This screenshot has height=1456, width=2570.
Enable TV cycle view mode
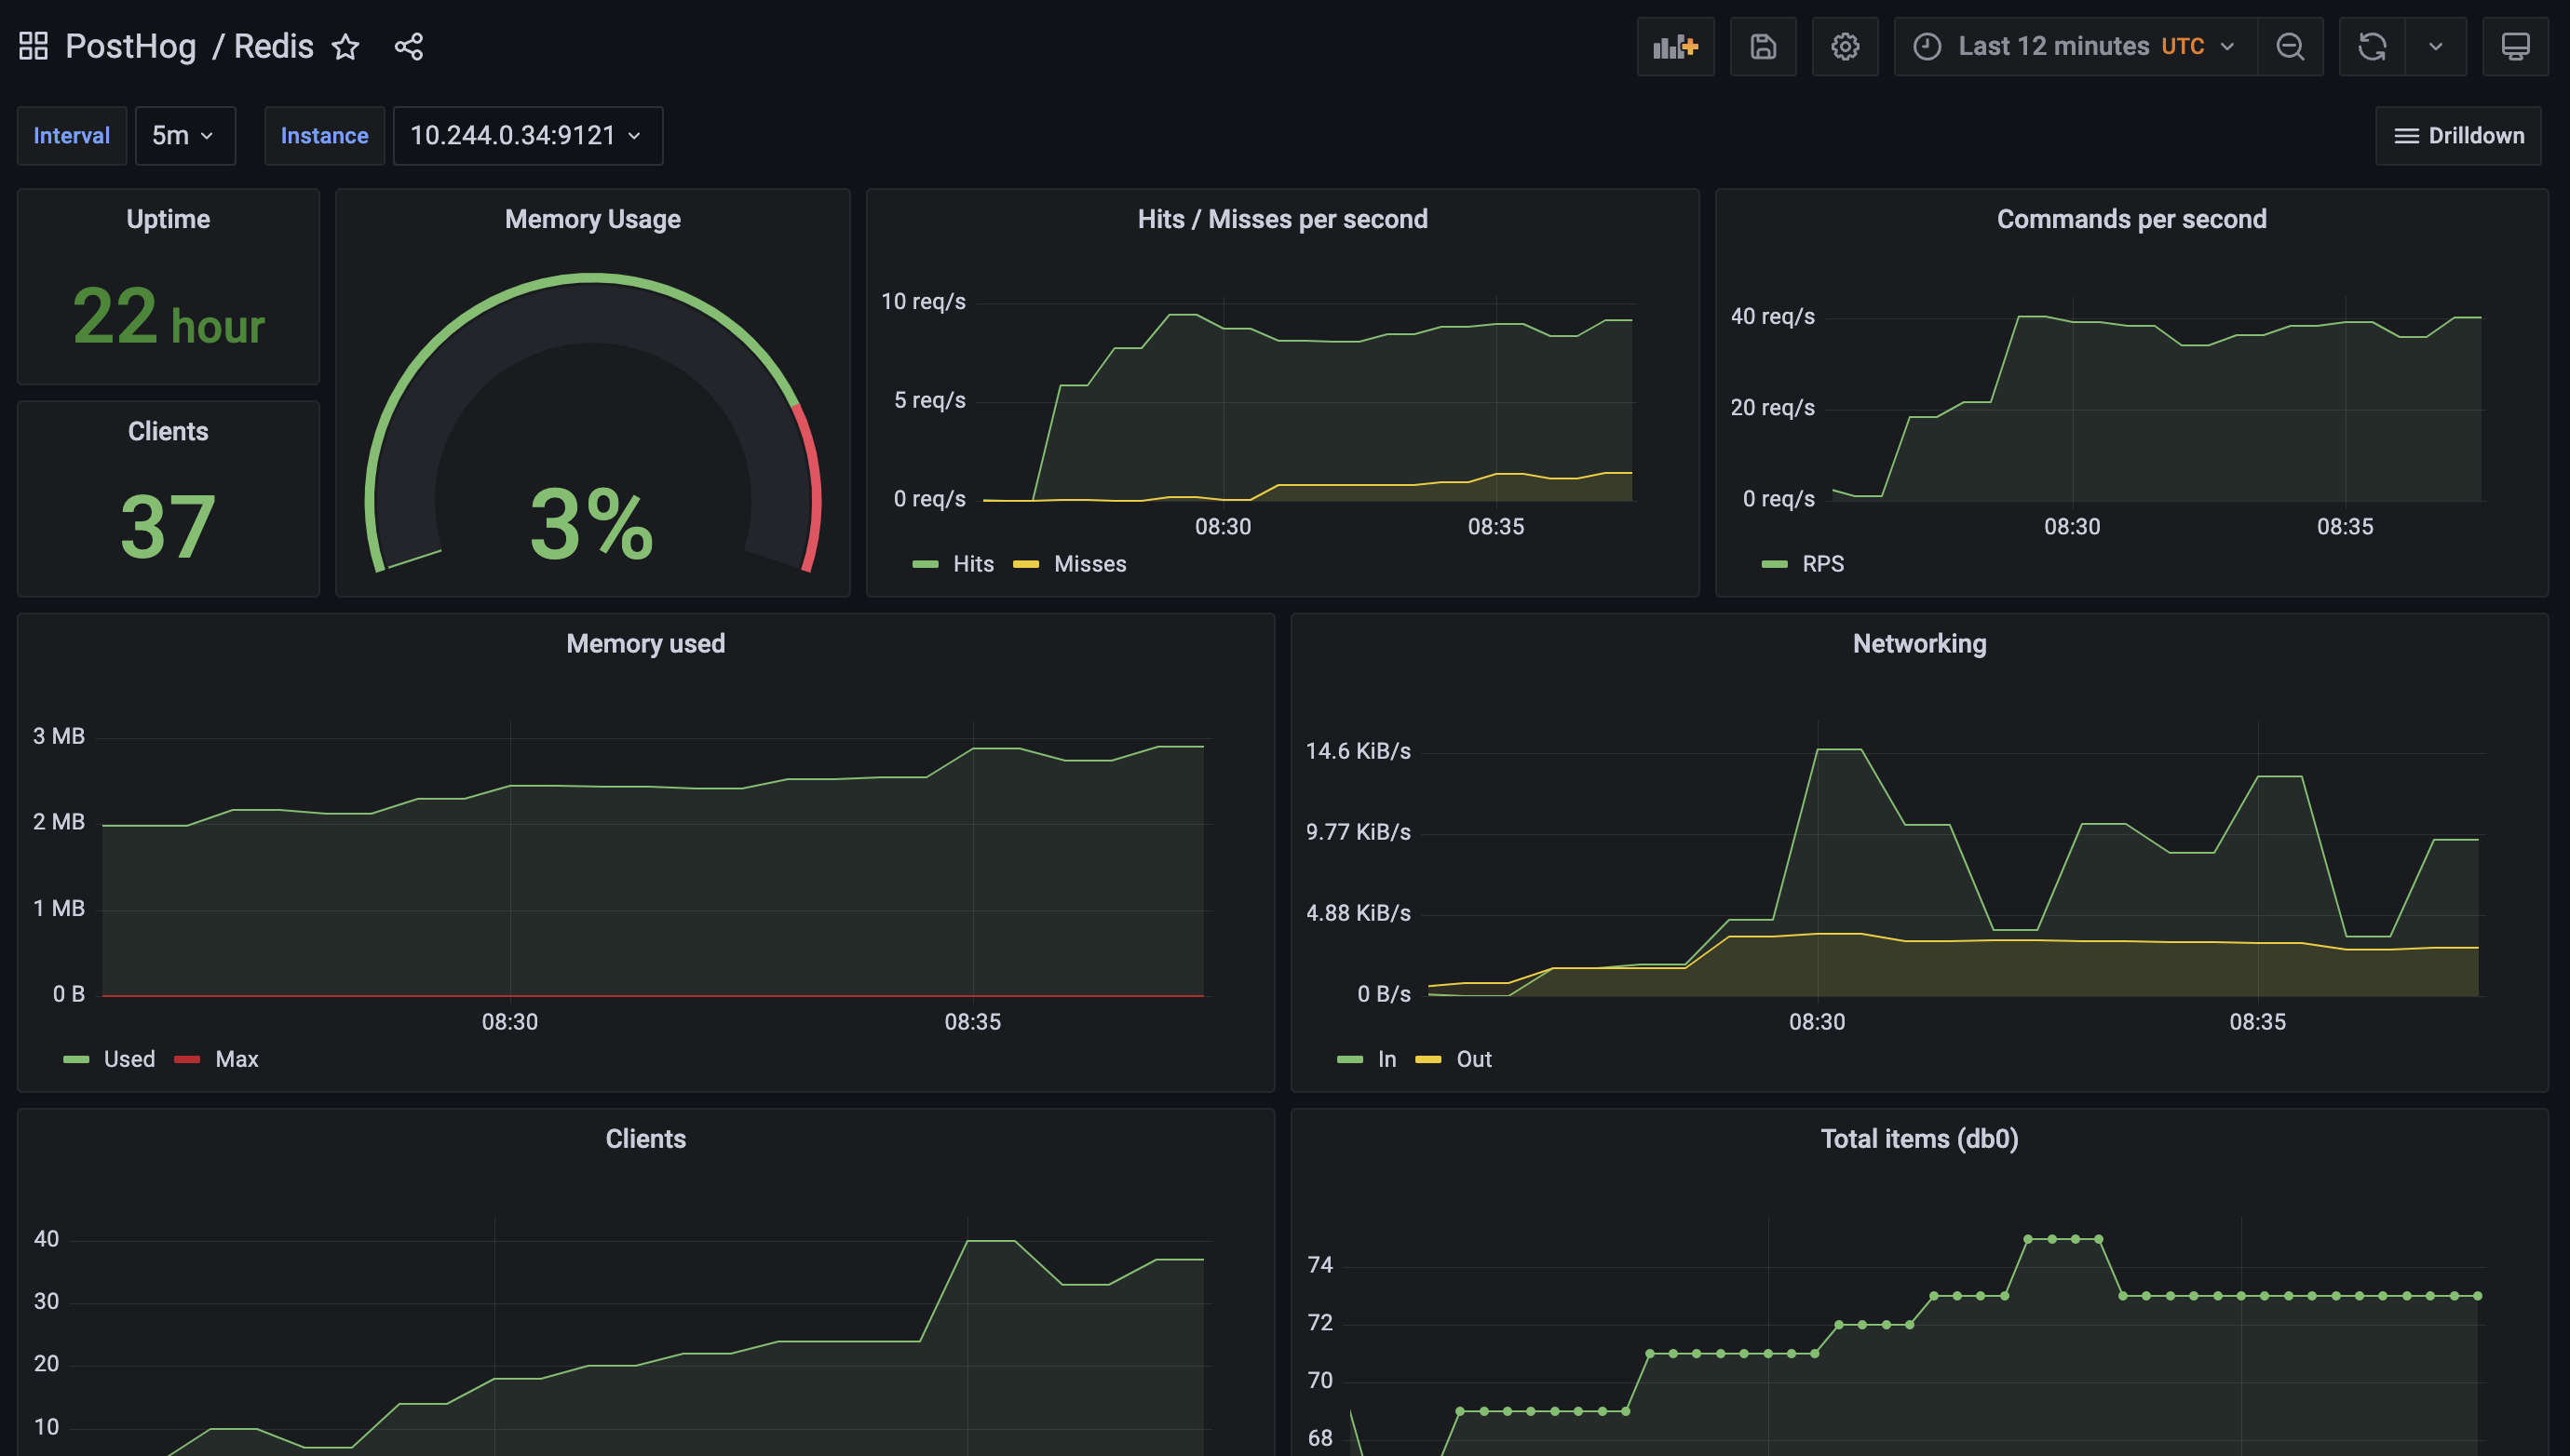tap(2516, 46)
